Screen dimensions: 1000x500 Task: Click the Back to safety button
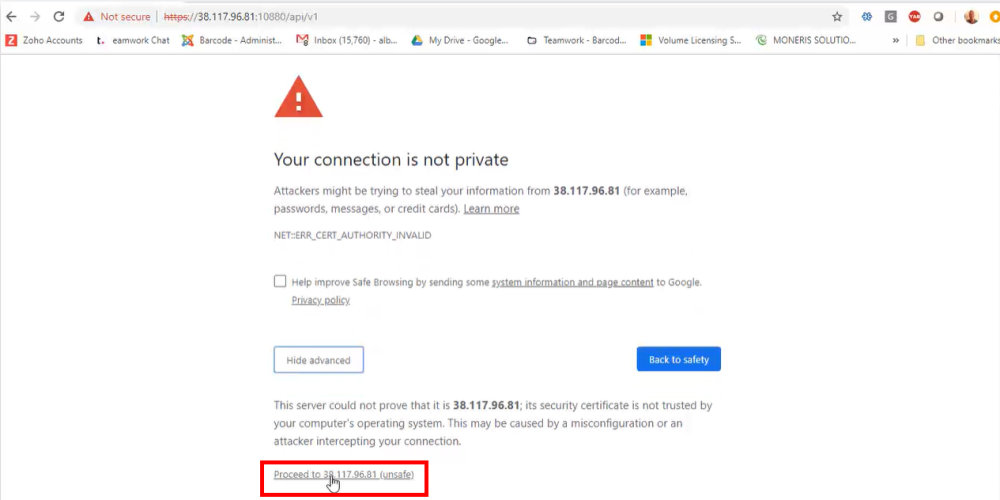pyautogui.click(x=678, y=360)
